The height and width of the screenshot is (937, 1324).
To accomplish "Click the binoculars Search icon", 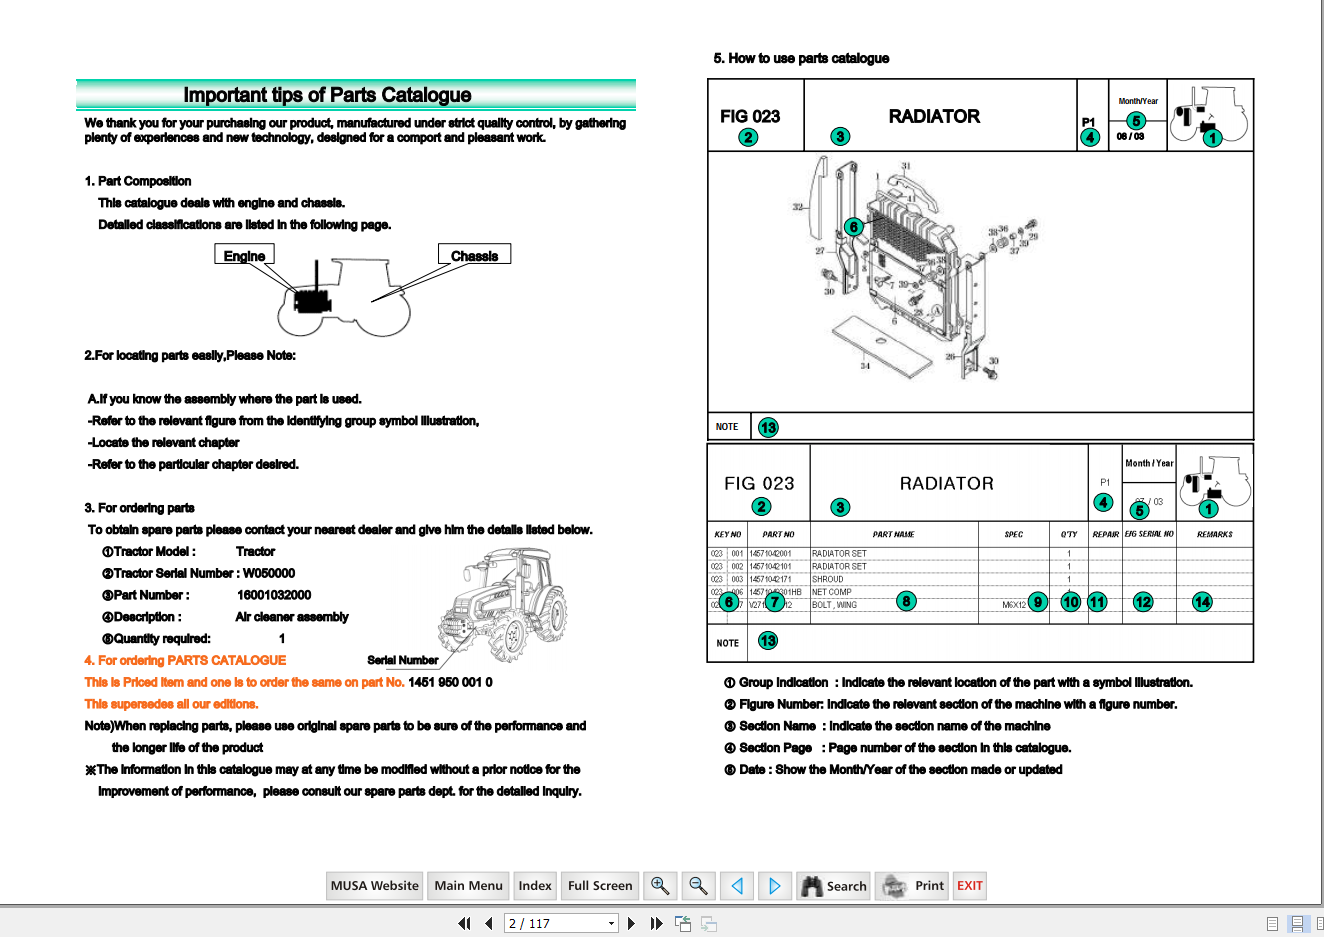I will coord(812,884).
